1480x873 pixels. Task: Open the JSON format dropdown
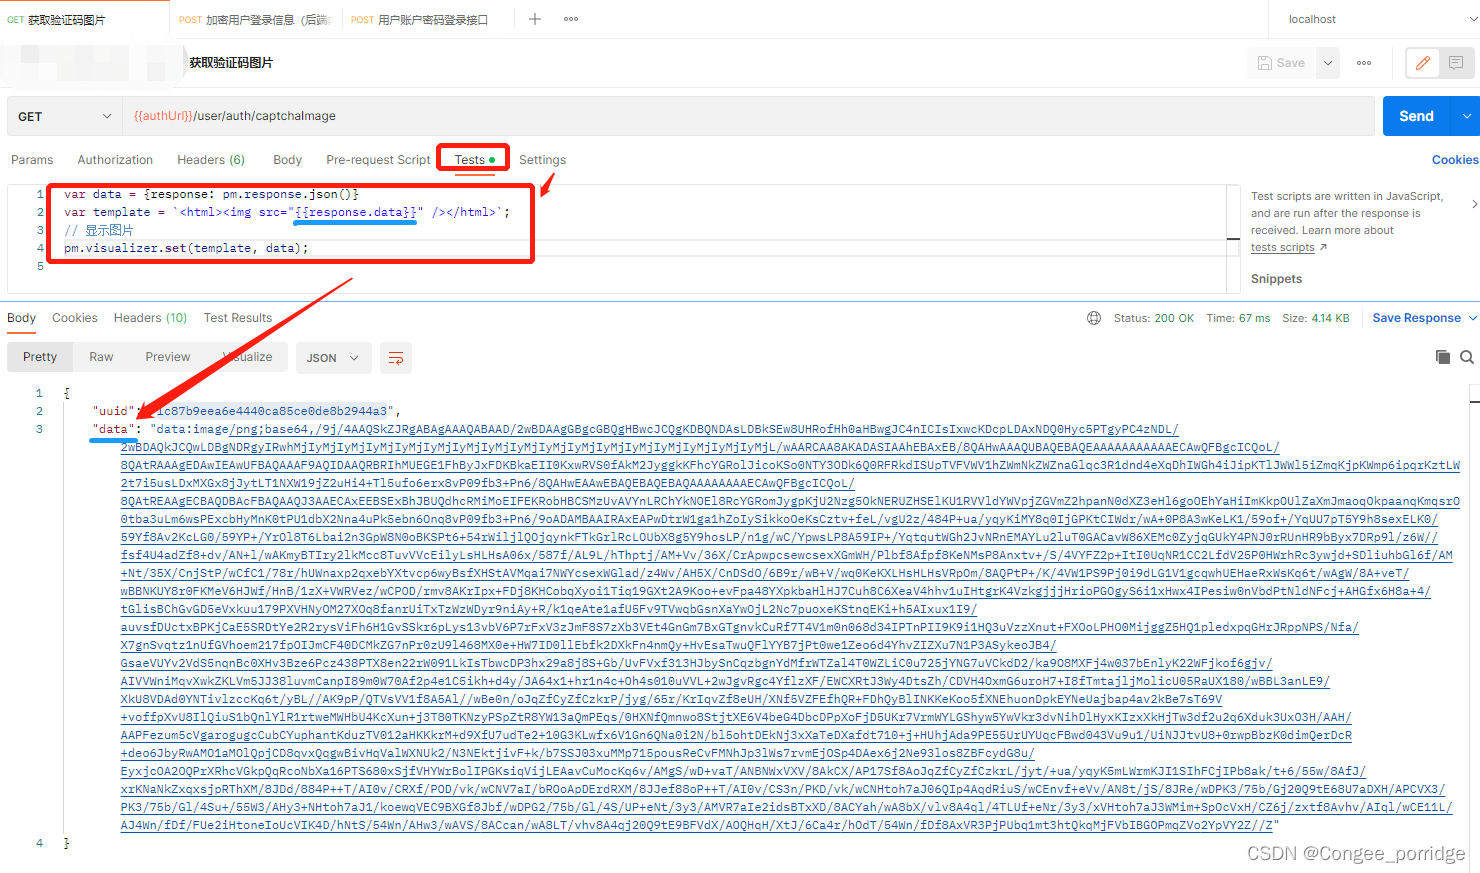tap(333, 358)
